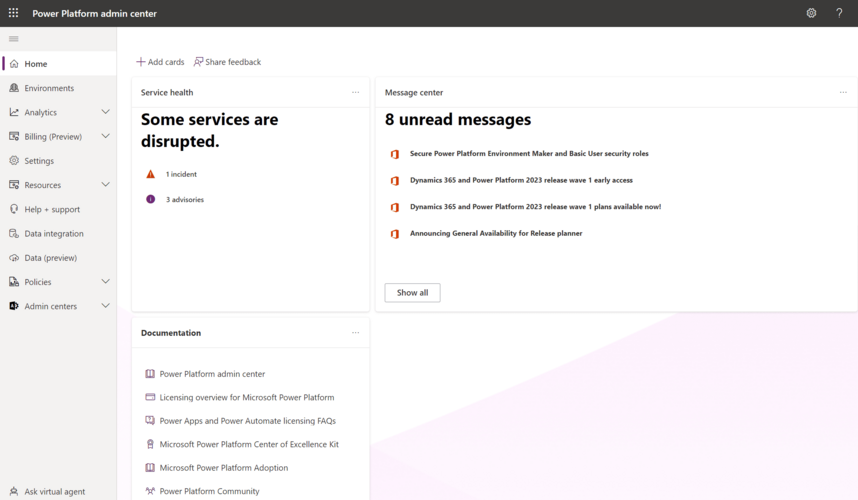The image size is (858, 500).
Task: View the 1 incident link
Action: pos(181,174)
